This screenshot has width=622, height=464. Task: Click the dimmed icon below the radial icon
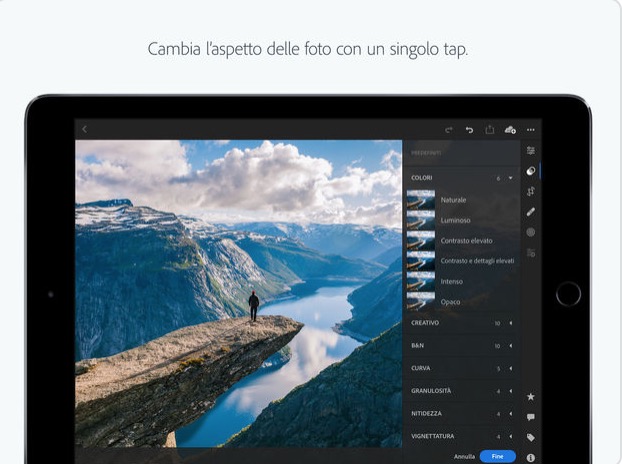click(531, 253)
